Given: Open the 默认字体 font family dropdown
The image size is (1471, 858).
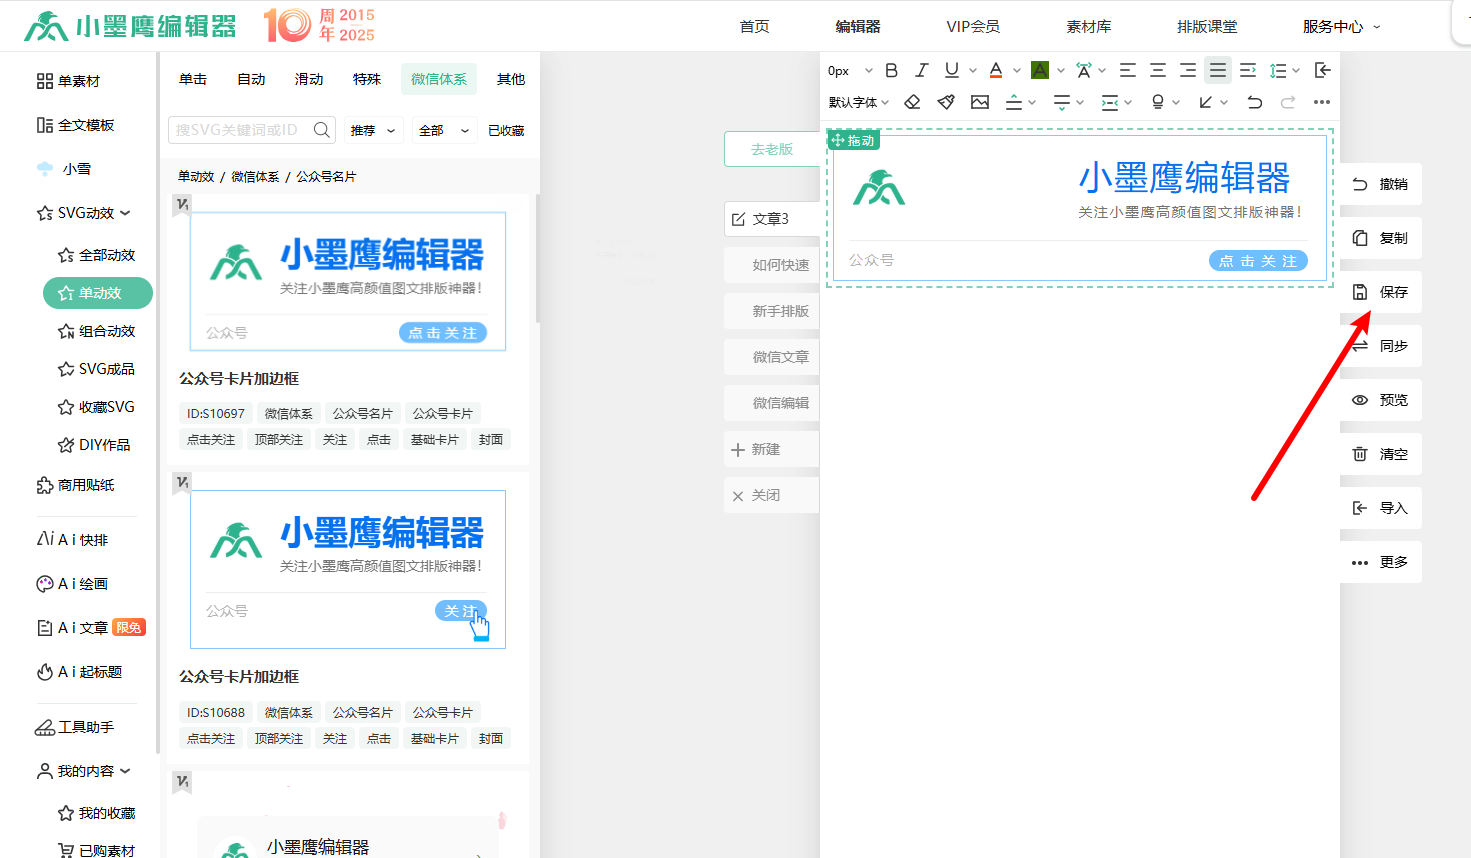Looking at the screenshot, I should click(x=858, y=102).
